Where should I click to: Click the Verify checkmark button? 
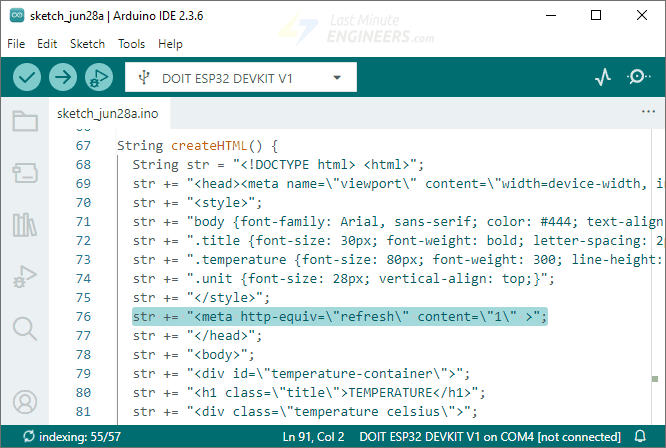click(x=27, y=77)
